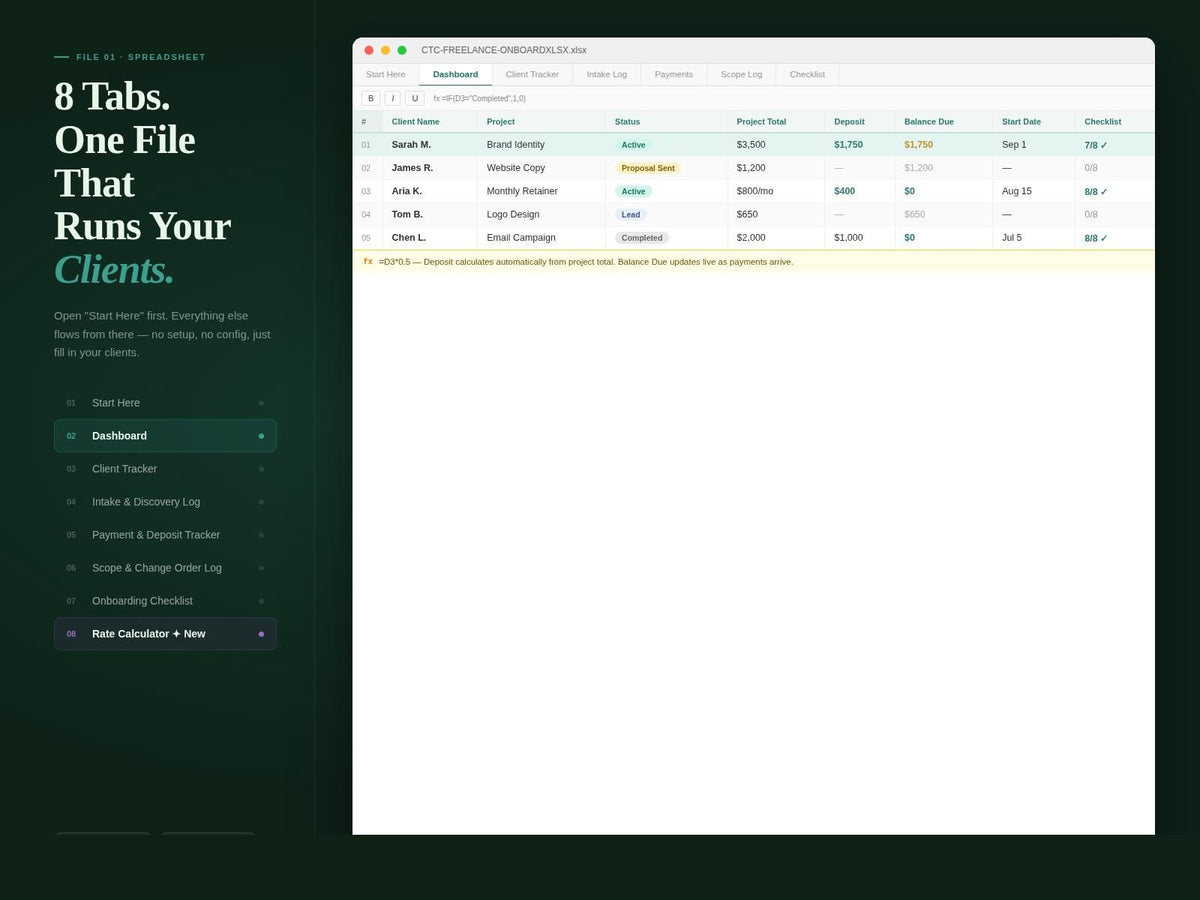Click the $1,200 balance due cell
Viewport: 1200px width, 900px height.
click(x=944, y=168)
